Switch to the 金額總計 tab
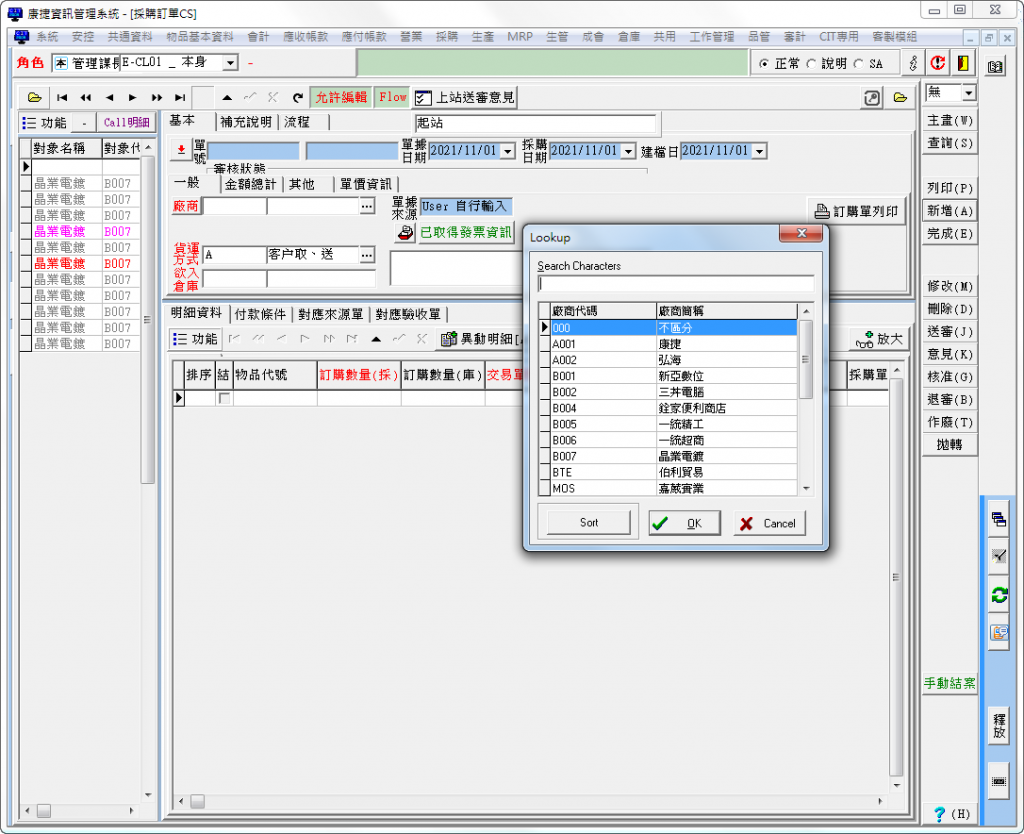Viewport: 1024px width, 834px height. pyautogui.click(x=250, y=184)
